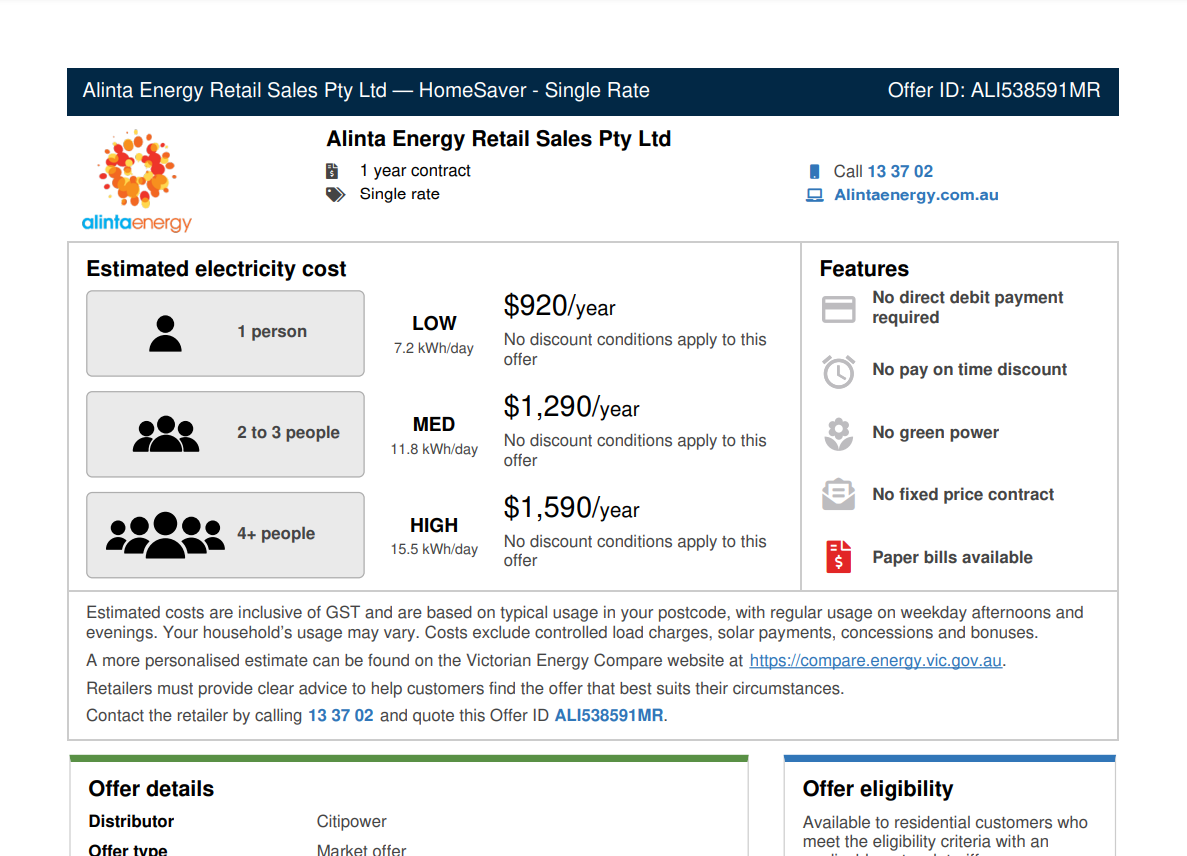Image resolution: width=1187 pixels, height=856 pixels.
Task: Click No direct debit payment required text
Action: [x=967, y=307]
